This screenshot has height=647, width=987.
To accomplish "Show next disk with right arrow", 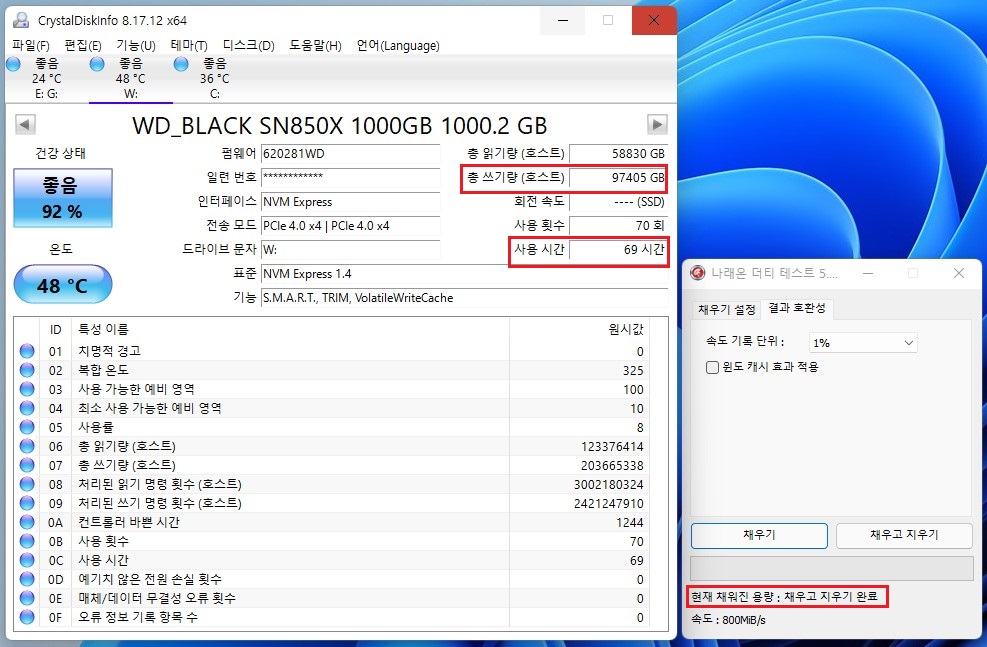I will [x=657, y=124].
